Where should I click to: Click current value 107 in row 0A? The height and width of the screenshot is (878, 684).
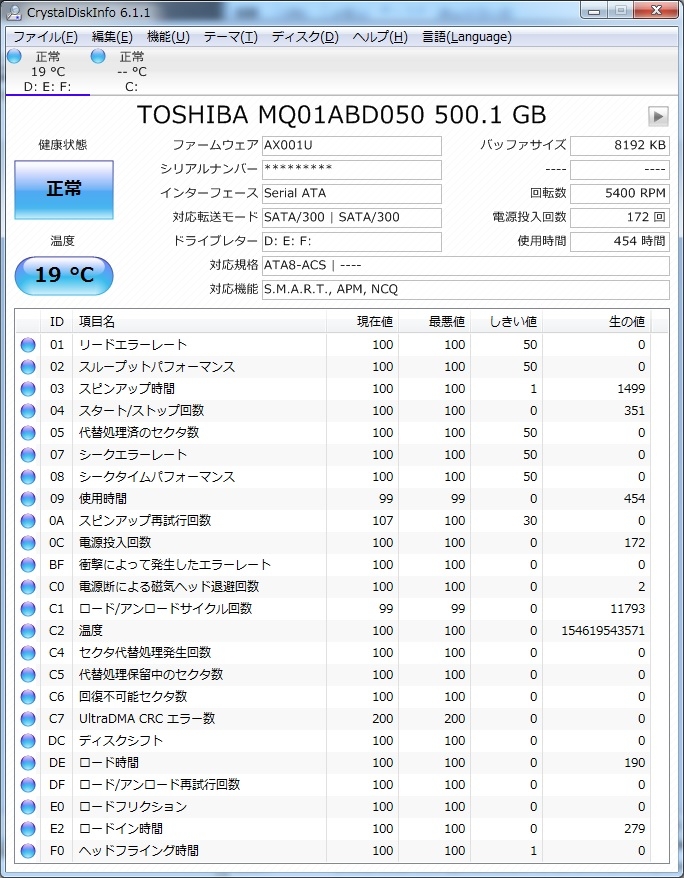(x=383, y=521)
